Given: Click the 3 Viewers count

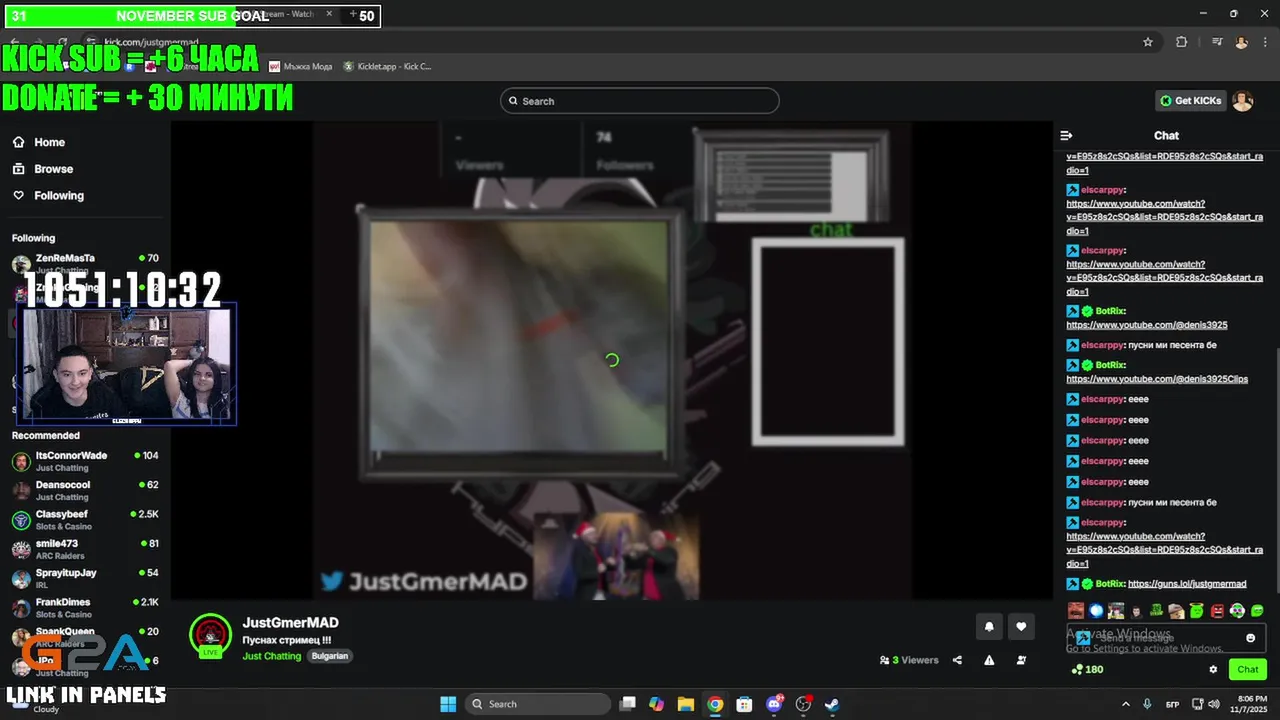Looking at the screenshot, I should [909, 660].
